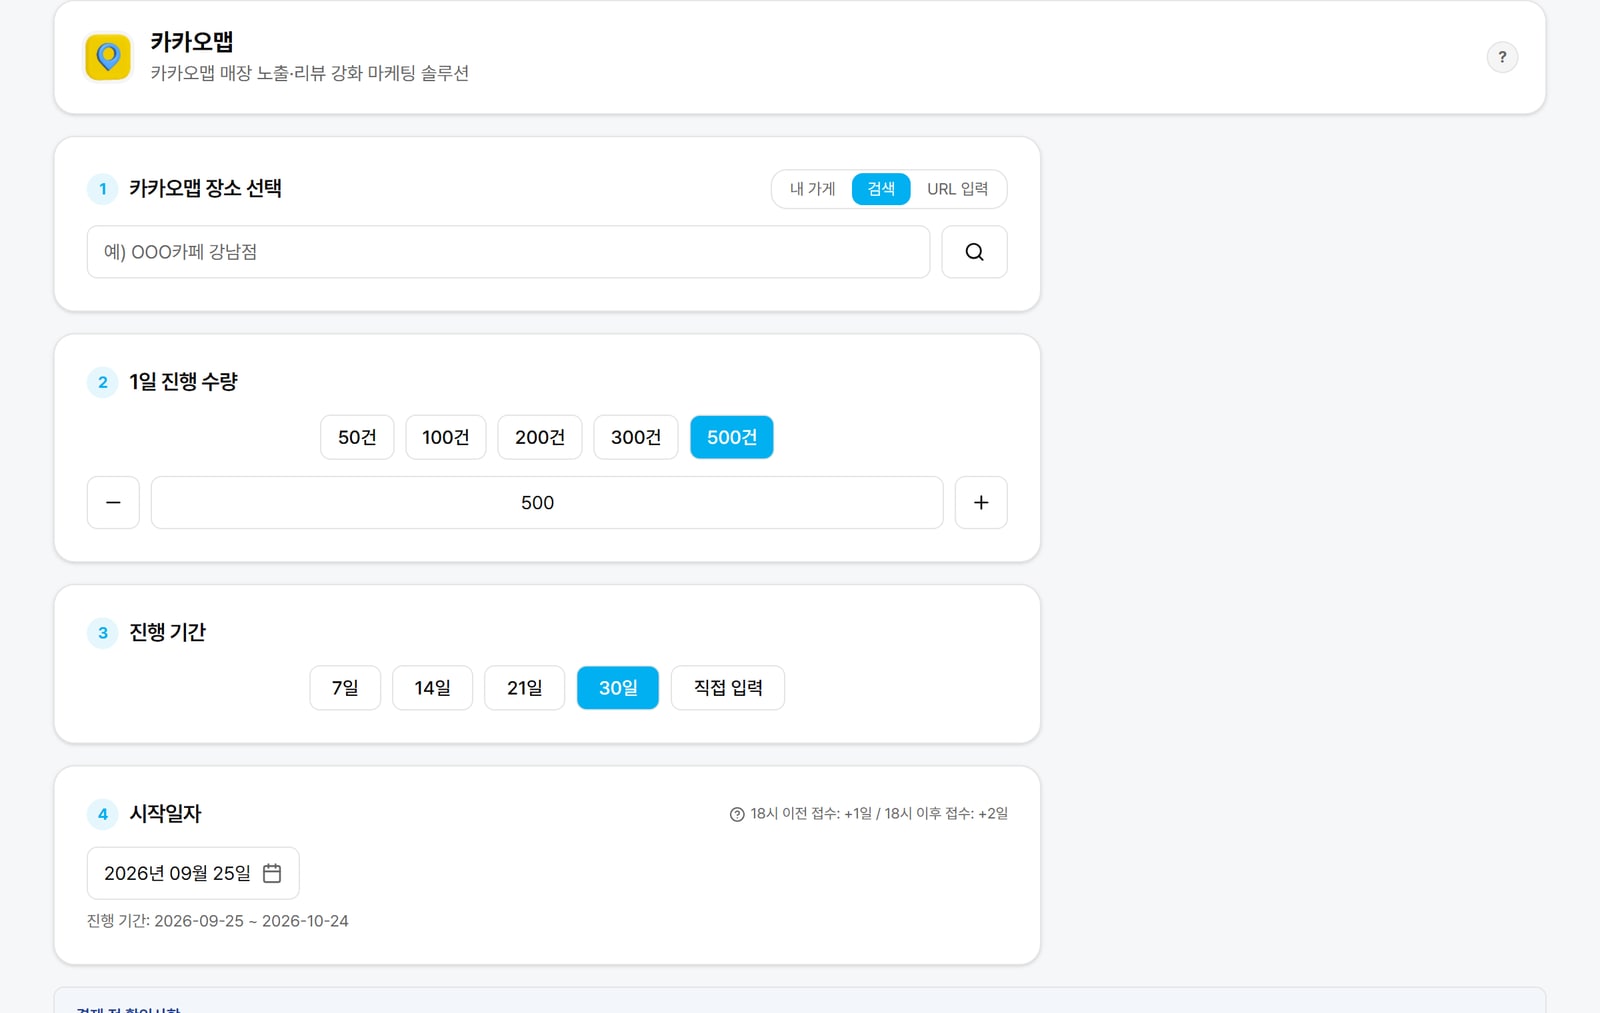Choose the 500건 quantity option
The width and height of the screenshot is (1600, 1013).
pyautogui.click(x=732, y=437)
